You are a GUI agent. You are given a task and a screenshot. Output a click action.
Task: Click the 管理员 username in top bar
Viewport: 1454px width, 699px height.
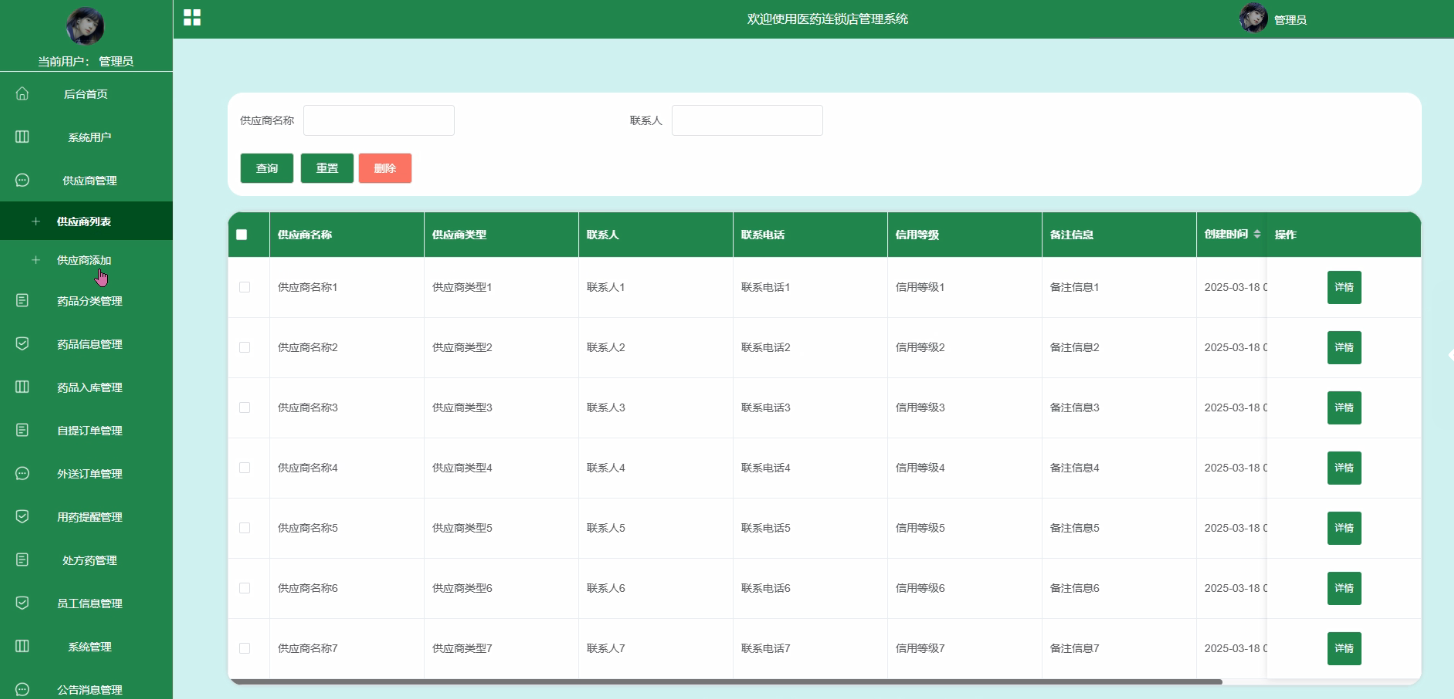click(x=1290, y=20)
